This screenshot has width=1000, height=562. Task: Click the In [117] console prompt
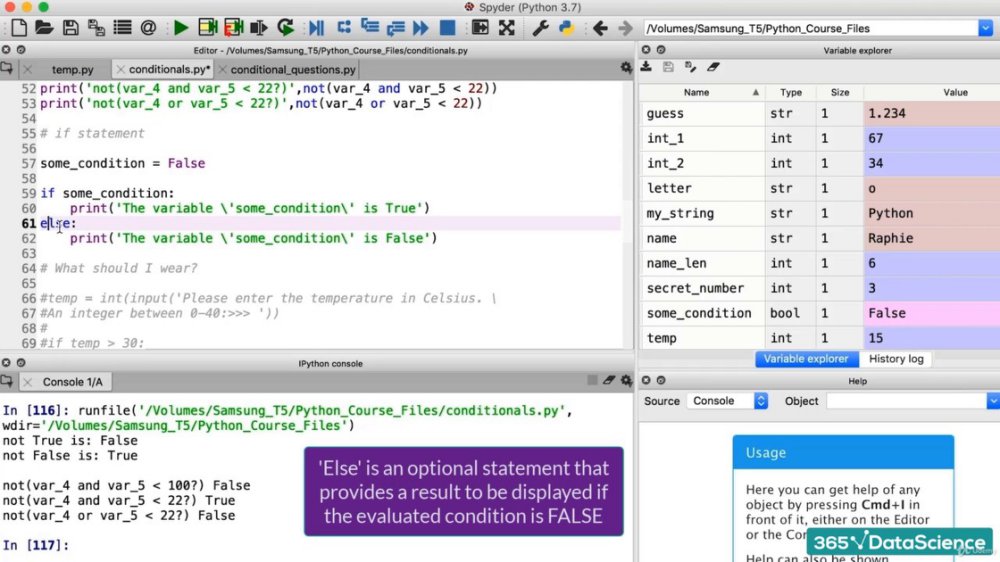(x=35, y=545)
